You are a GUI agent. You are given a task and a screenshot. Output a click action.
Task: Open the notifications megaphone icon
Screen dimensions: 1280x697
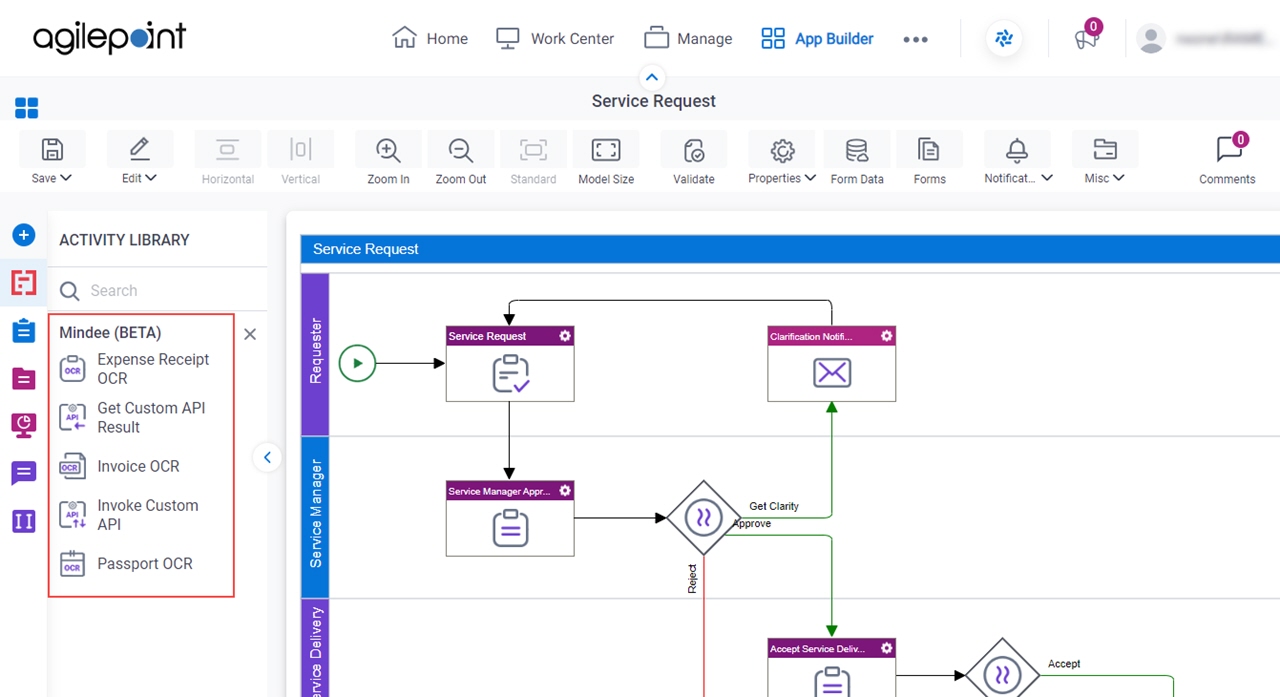[x=1086, y=39]
